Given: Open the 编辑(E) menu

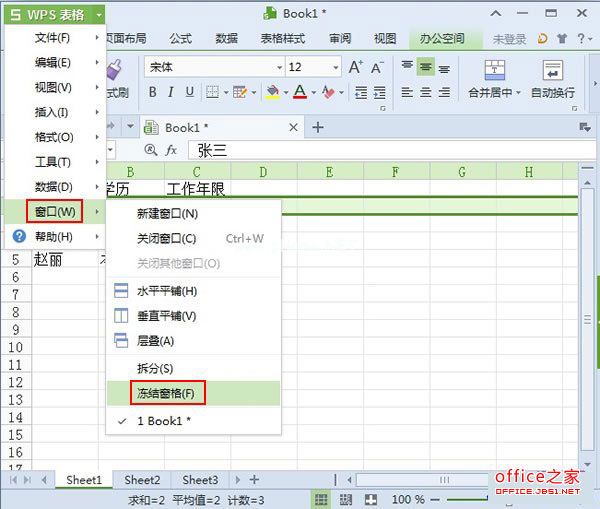Looking at the screenshot, I should coord(54,62).
